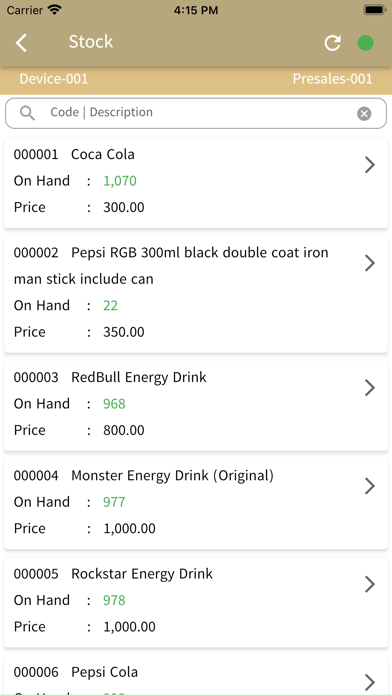Open Rockstar Energy Drink using its chevron

click(x=369, y=584)
